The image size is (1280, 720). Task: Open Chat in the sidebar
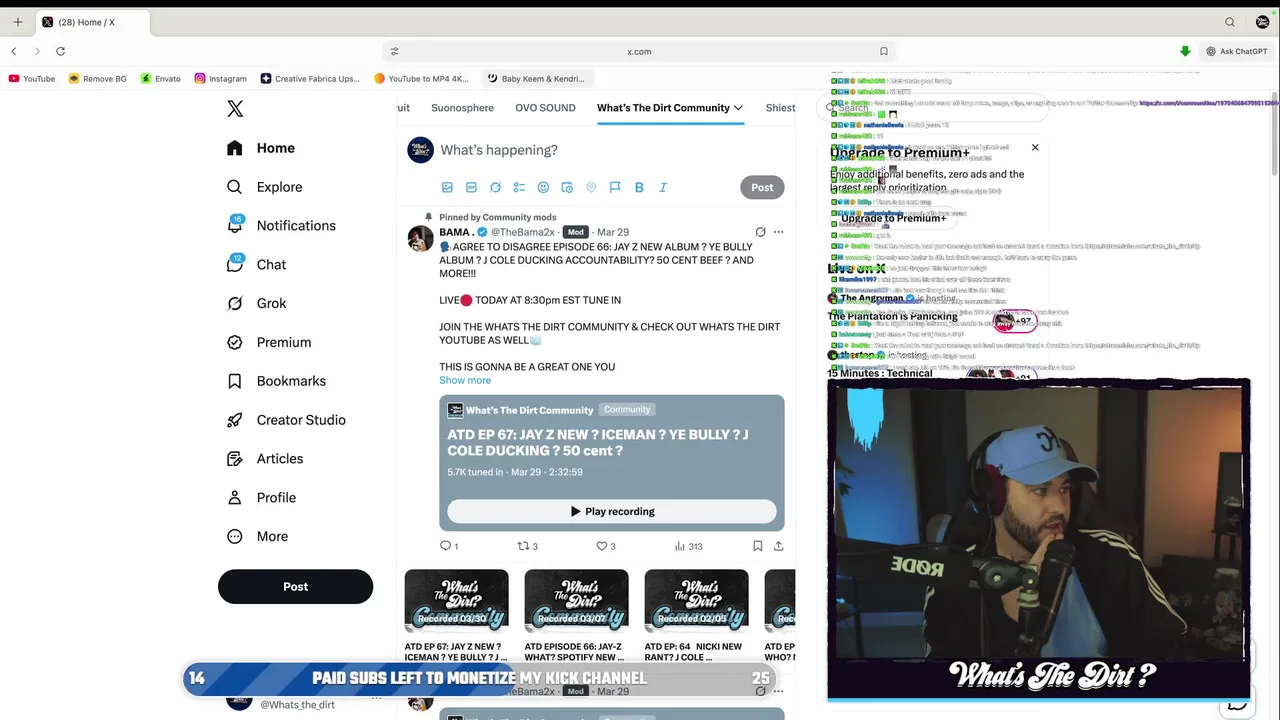pyautogui.click(x=256, y=265)
